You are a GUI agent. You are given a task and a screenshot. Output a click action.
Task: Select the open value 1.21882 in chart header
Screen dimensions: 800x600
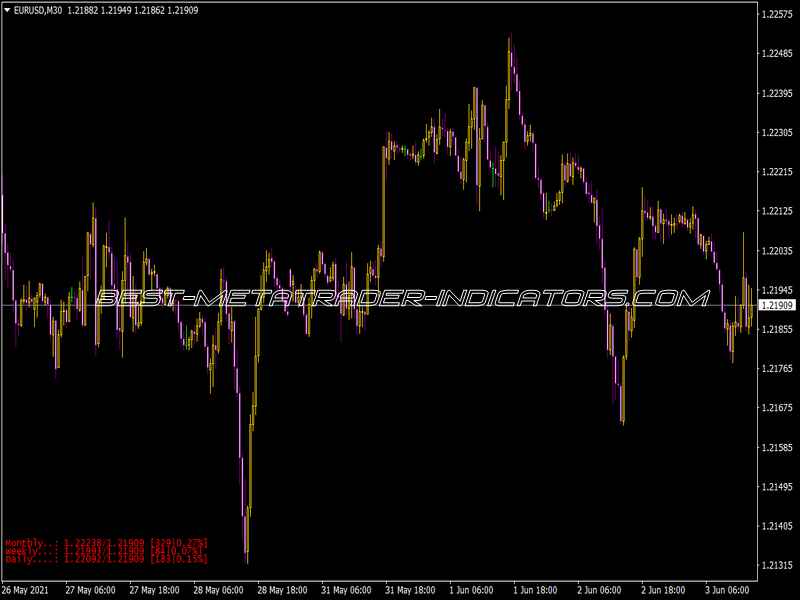[x=83, y=10]
